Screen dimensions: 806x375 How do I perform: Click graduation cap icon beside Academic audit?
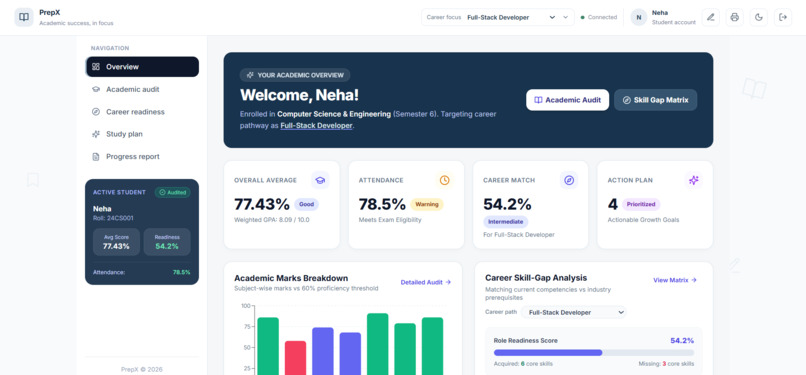[96, 89]
